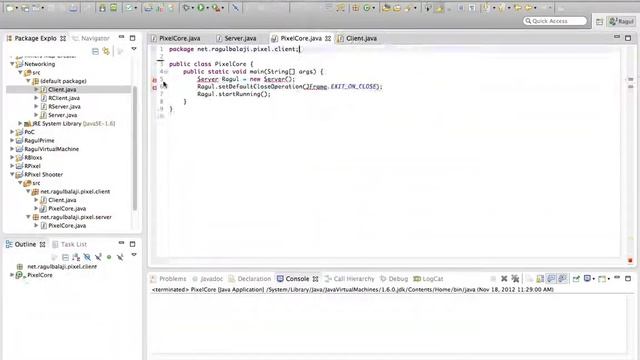
Task: Collapse the Networking project
Action: 12,64
